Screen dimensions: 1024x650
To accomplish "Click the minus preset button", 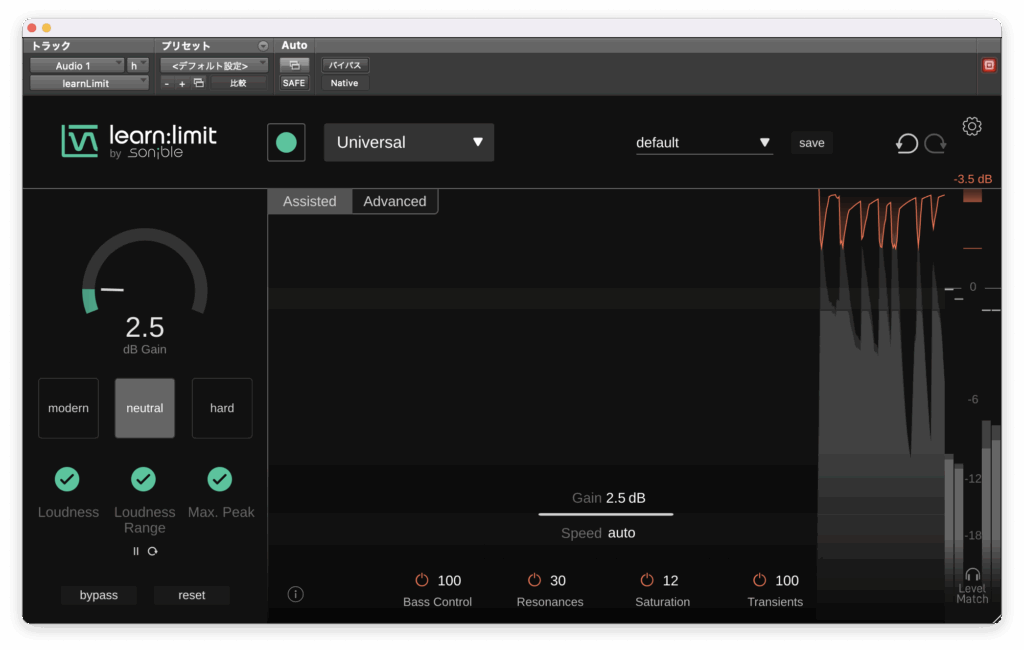I will coord(167,84).
